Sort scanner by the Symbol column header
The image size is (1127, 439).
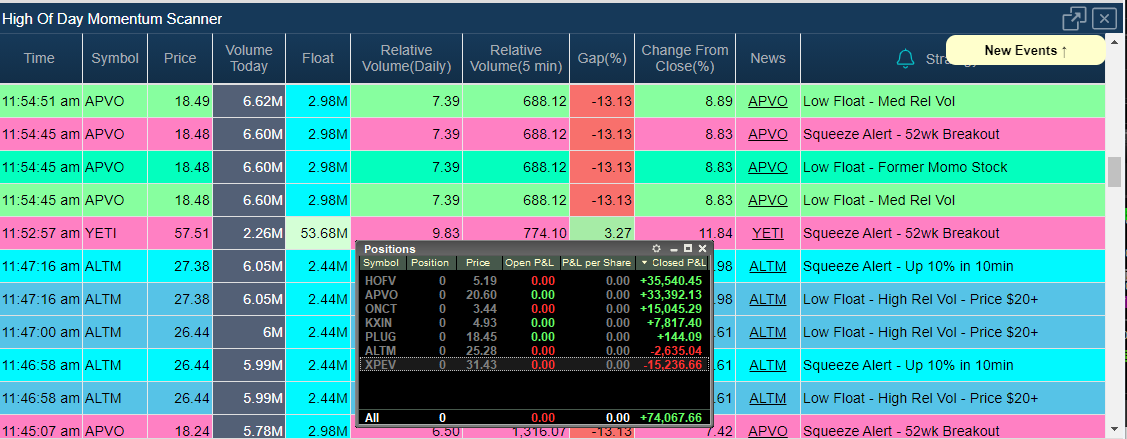(115, 58)
